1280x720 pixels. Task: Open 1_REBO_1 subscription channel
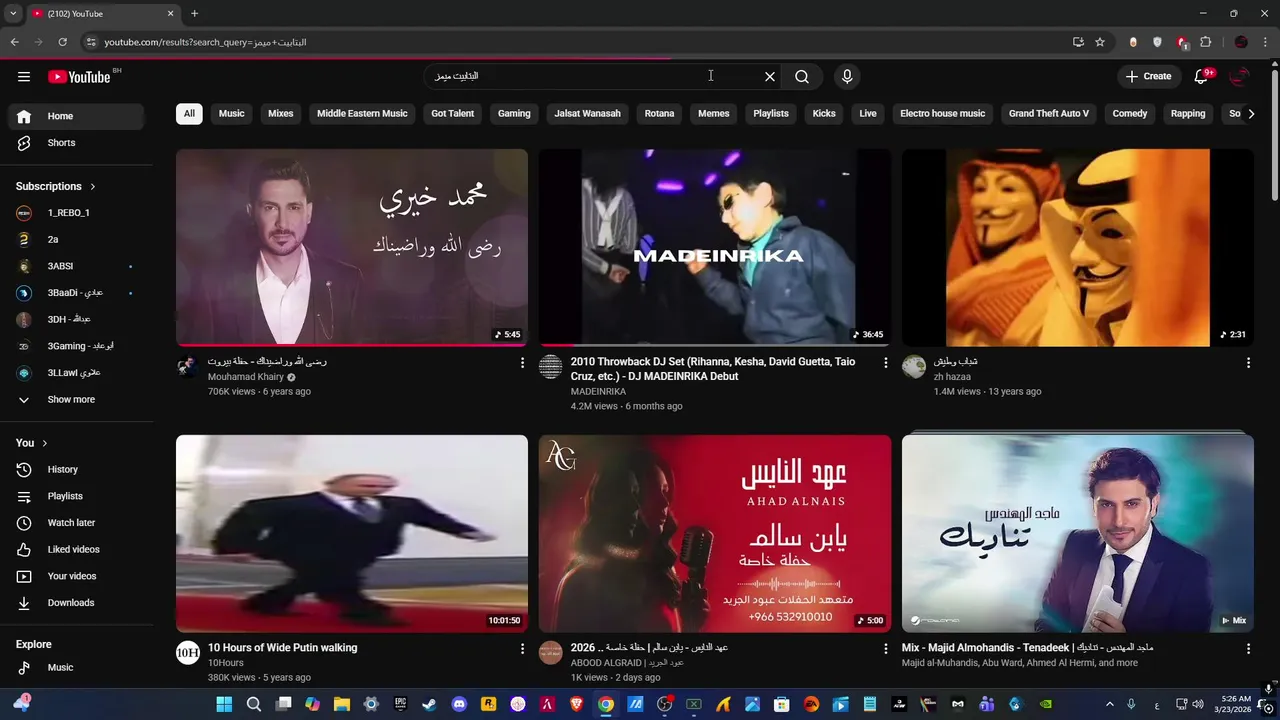(76, 213)
